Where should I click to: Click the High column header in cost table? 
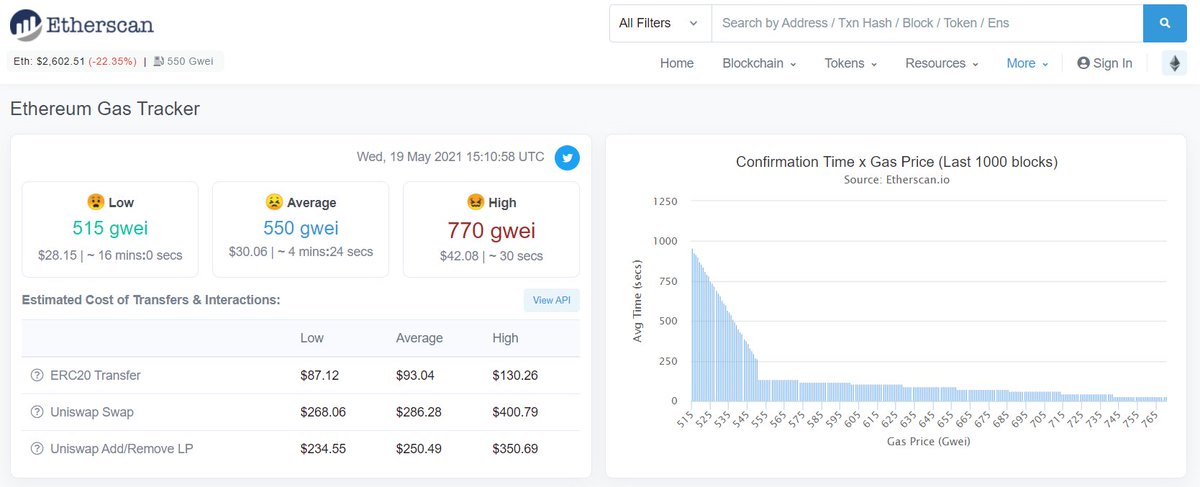click(x=505, y=338)
